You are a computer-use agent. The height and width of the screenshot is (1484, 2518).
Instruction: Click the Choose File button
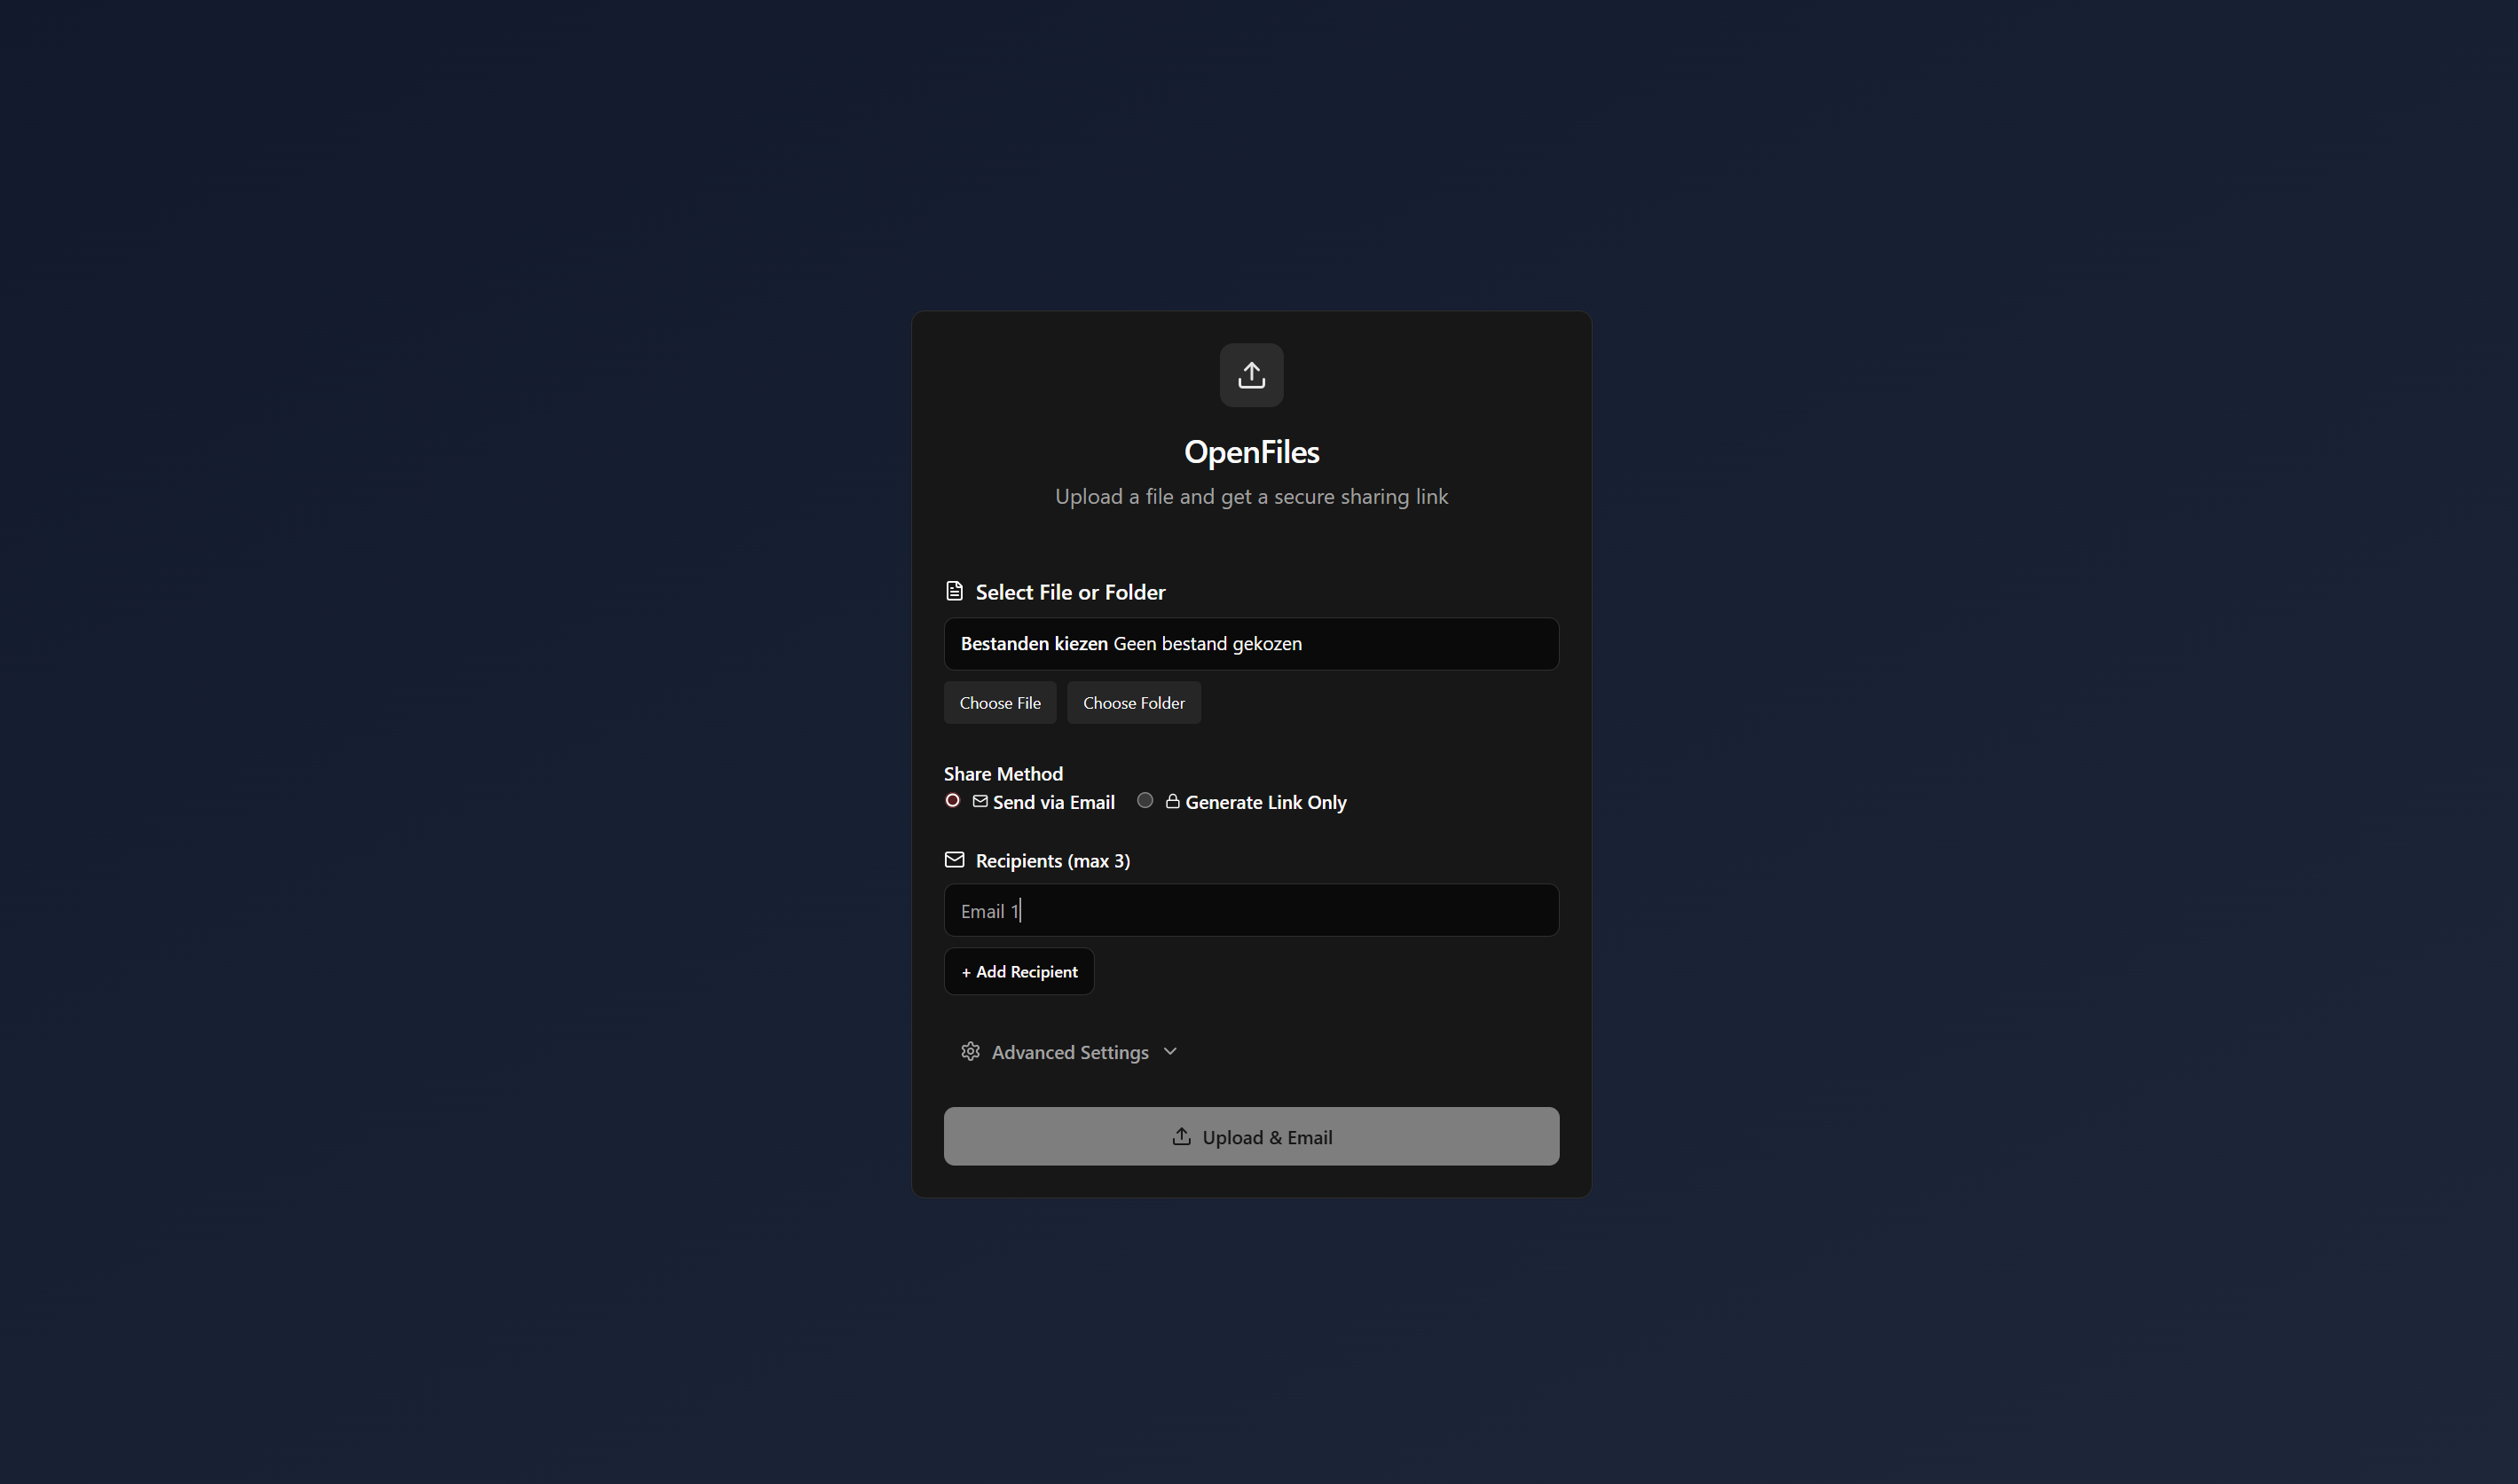1000,703
